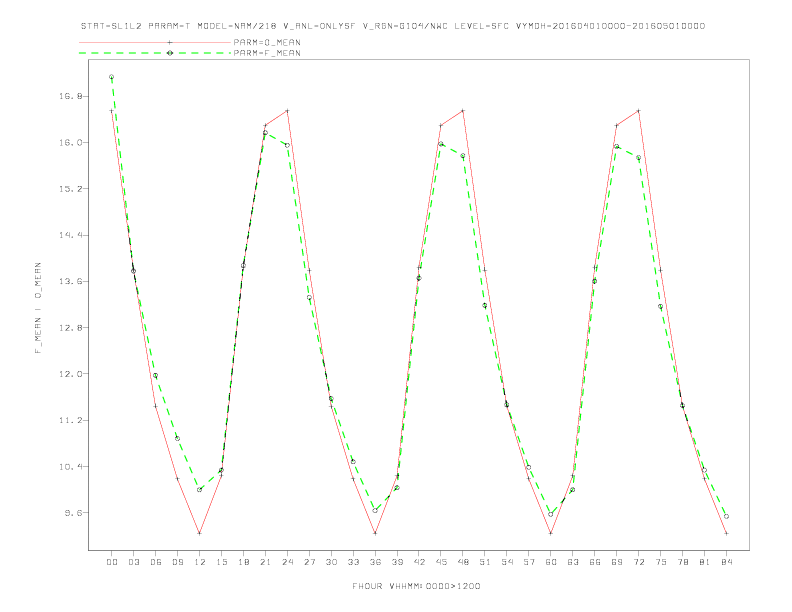Click the 45 forecast hour tick label

(441, 562)
